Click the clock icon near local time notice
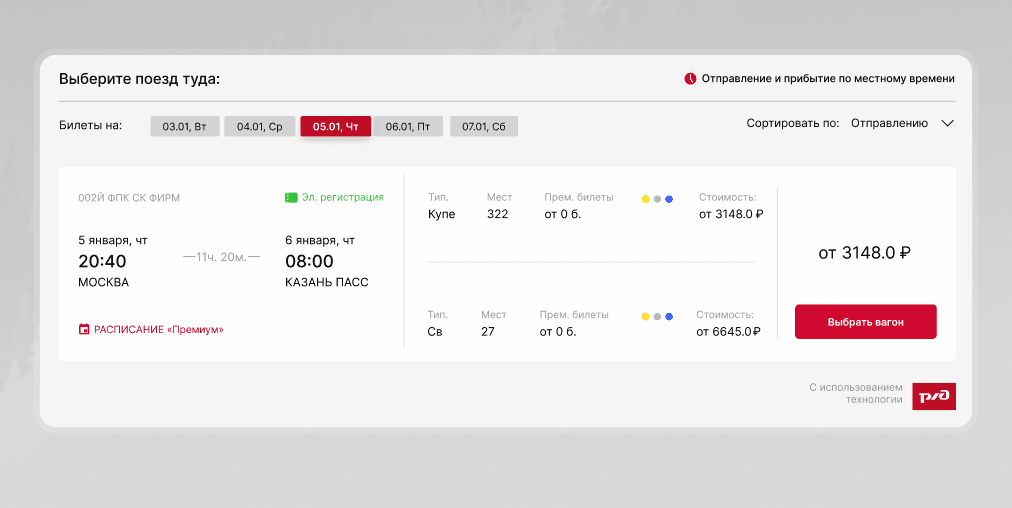 (x=690, y=79)
